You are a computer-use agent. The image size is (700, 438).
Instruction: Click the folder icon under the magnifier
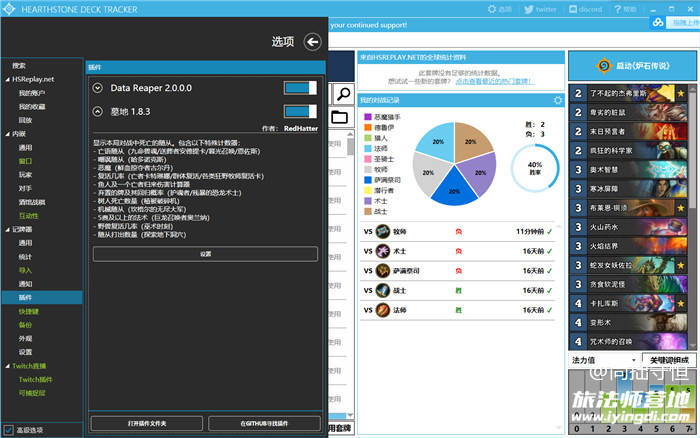coord(340,117)
